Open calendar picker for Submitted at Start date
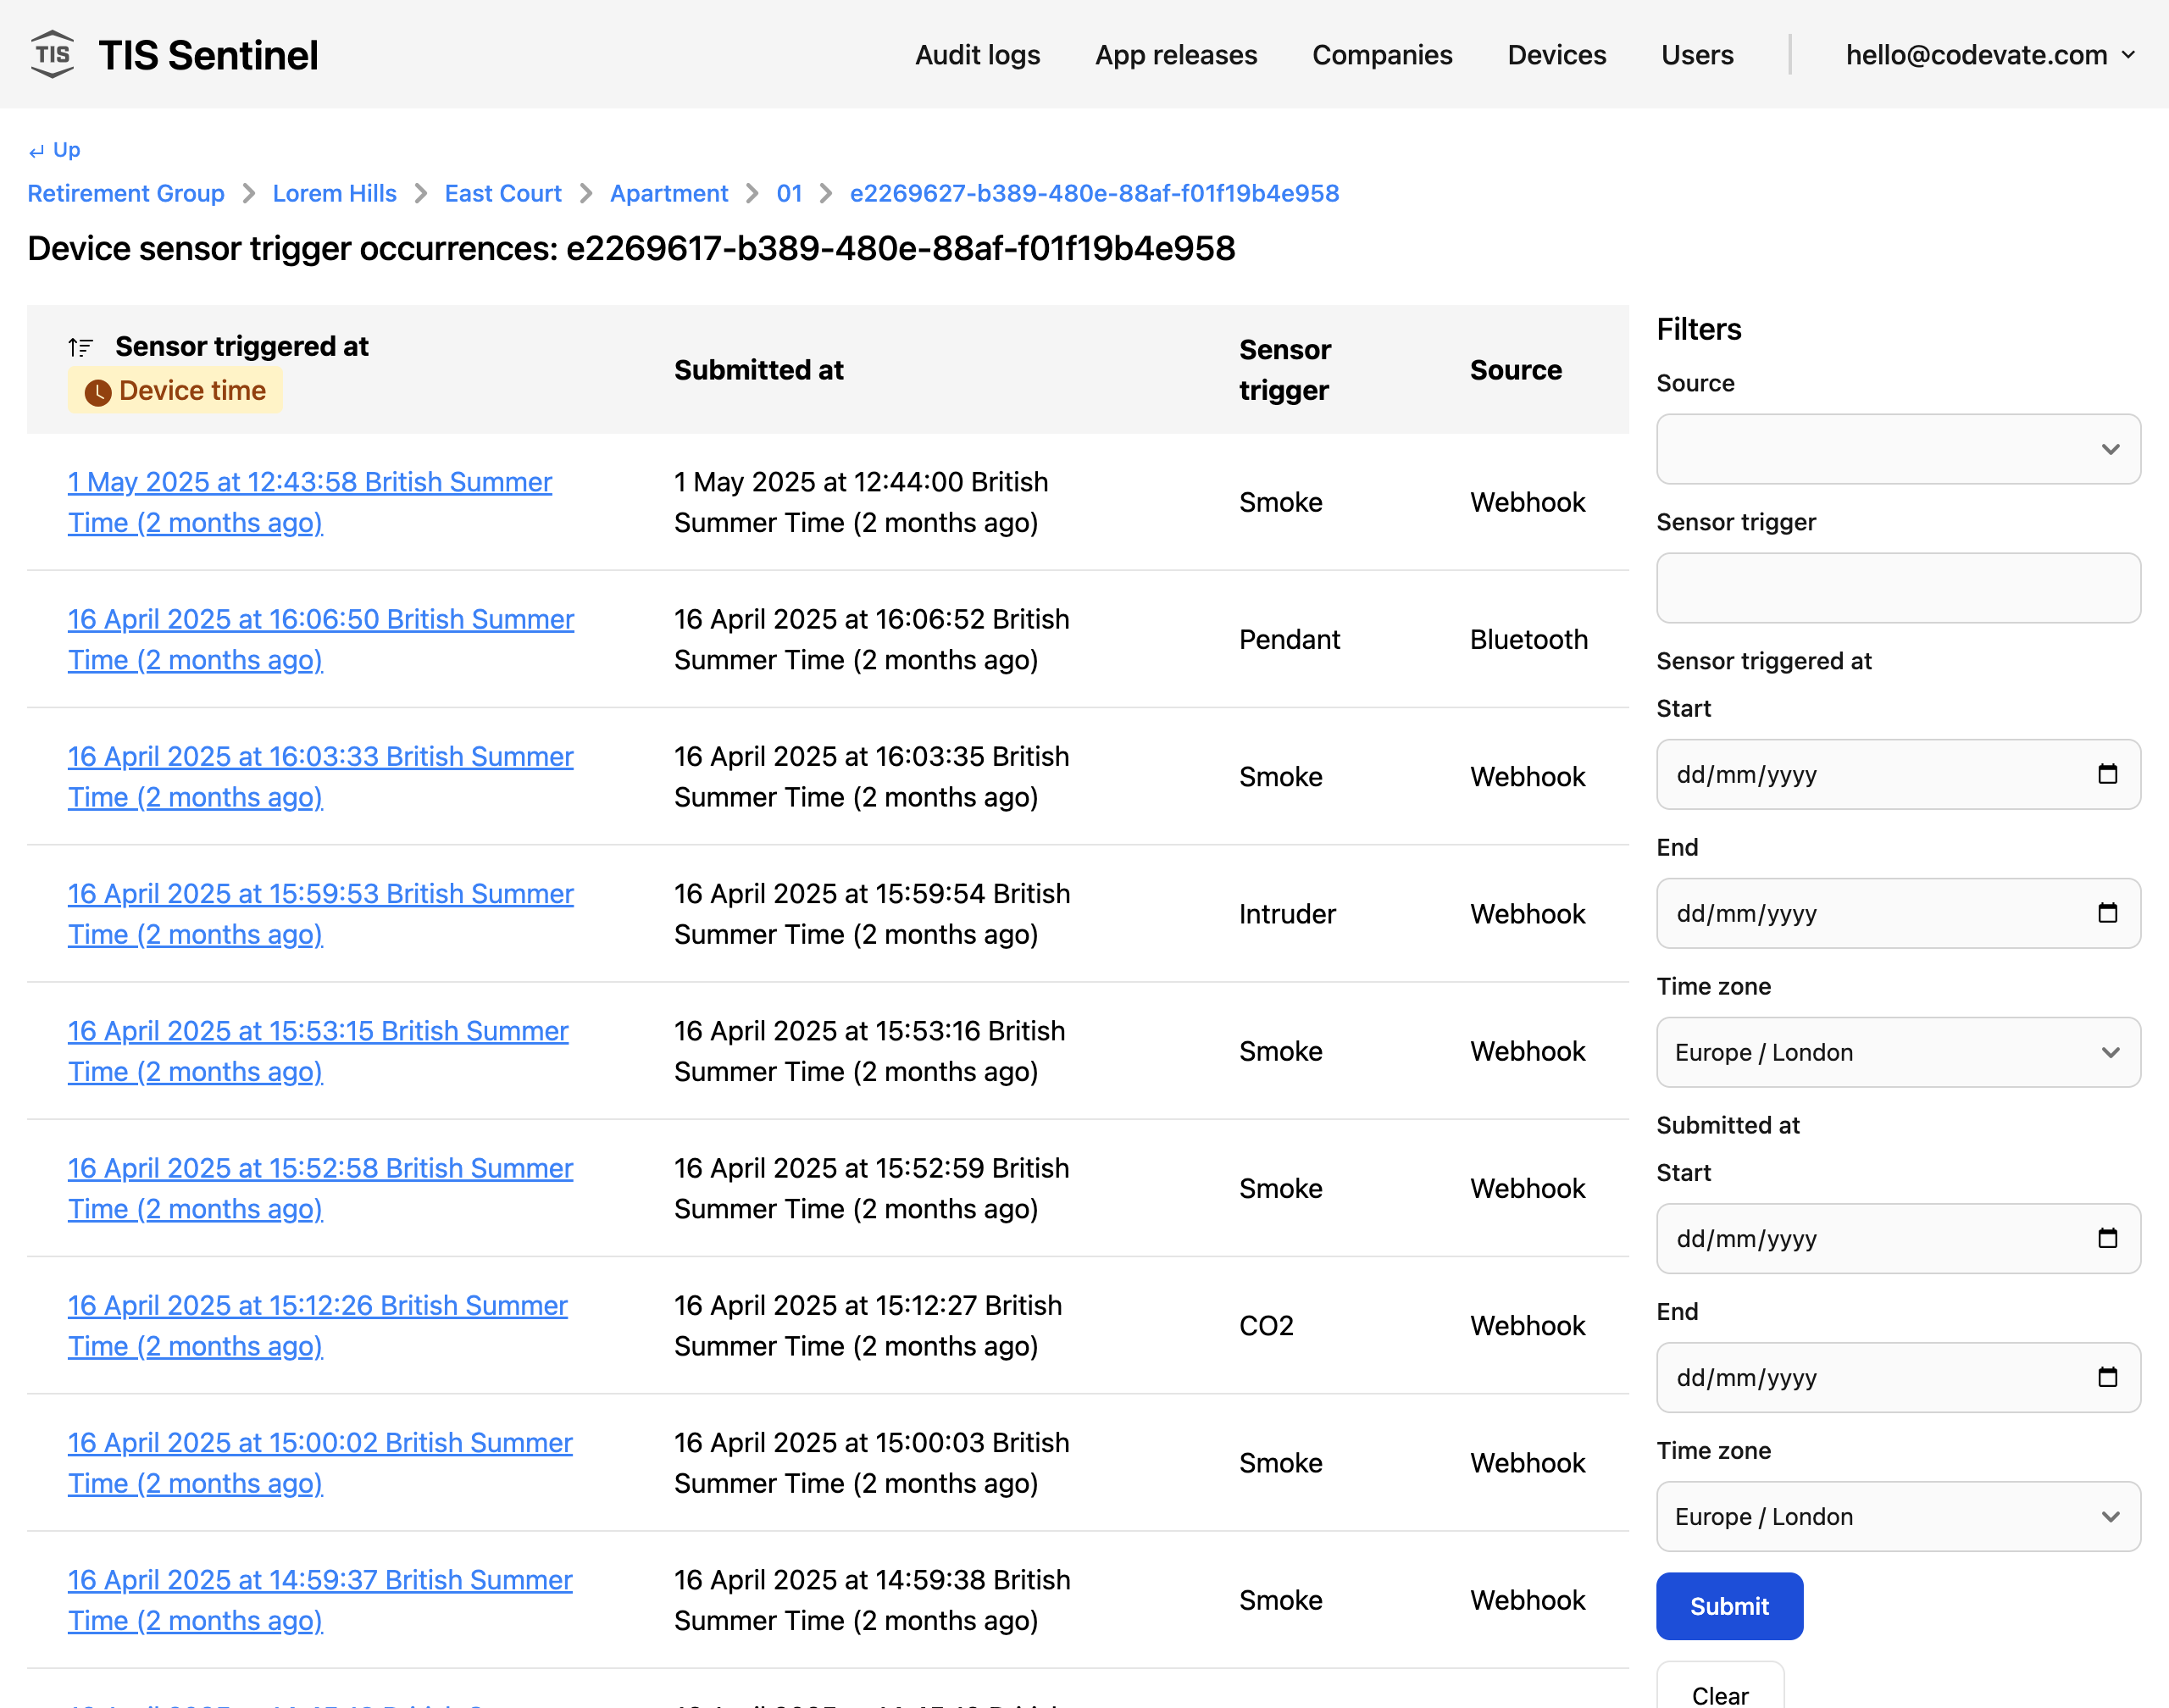Screen dimensions: 2169x1708 click(2107, 1238)
